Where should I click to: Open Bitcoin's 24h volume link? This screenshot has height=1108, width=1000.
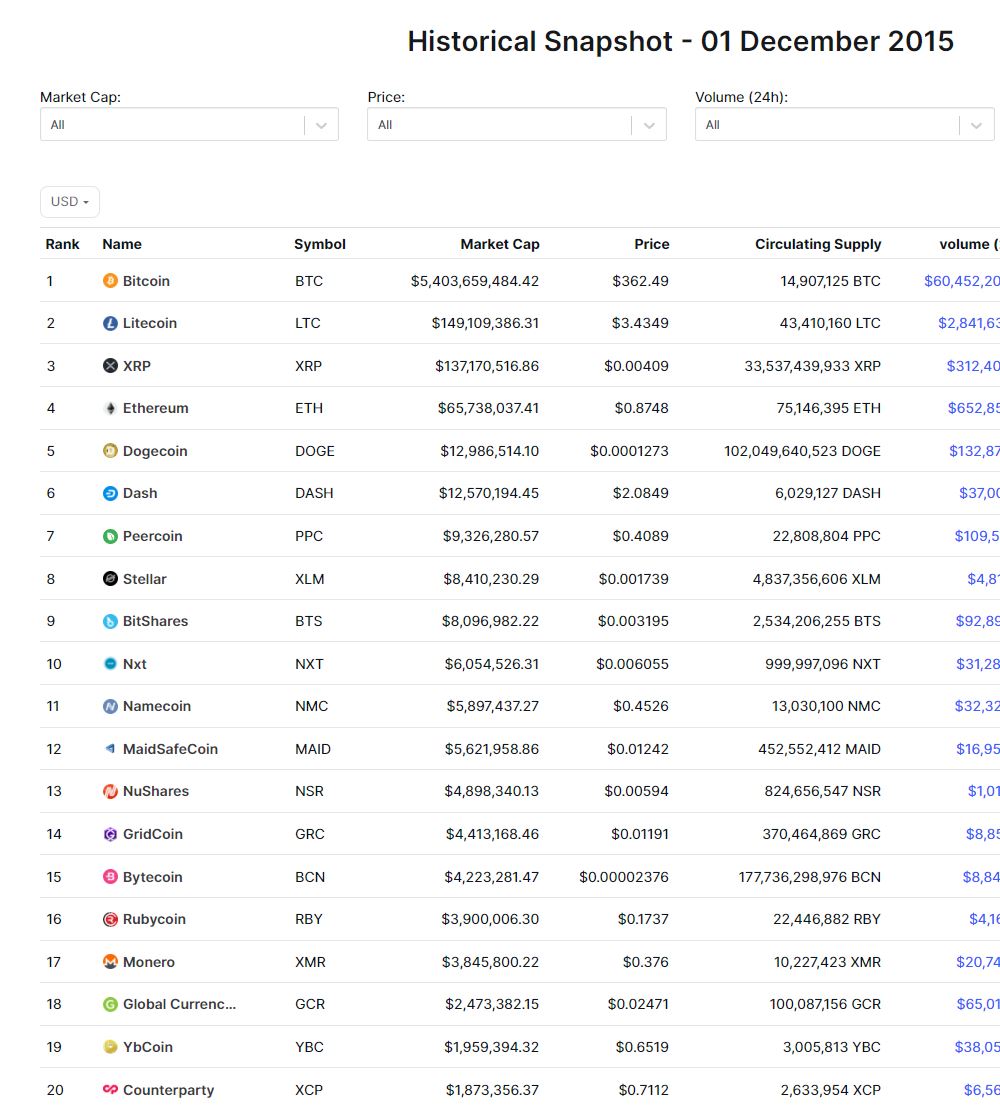click(x=962, y=281)
